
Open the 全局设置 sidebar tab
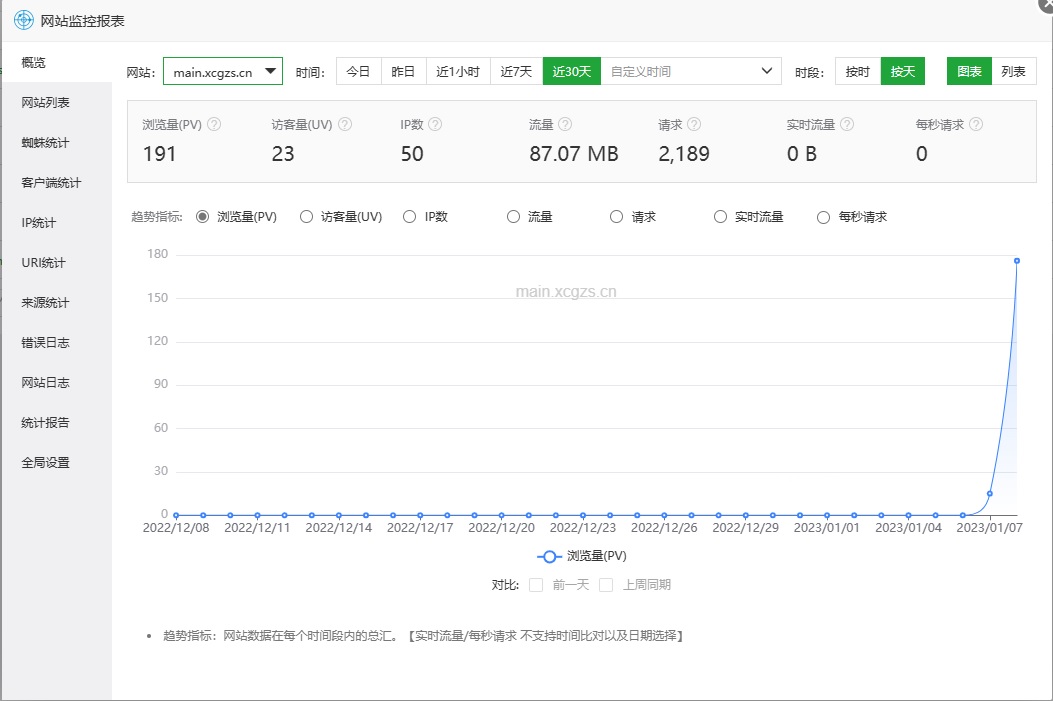tap(56, 463)
